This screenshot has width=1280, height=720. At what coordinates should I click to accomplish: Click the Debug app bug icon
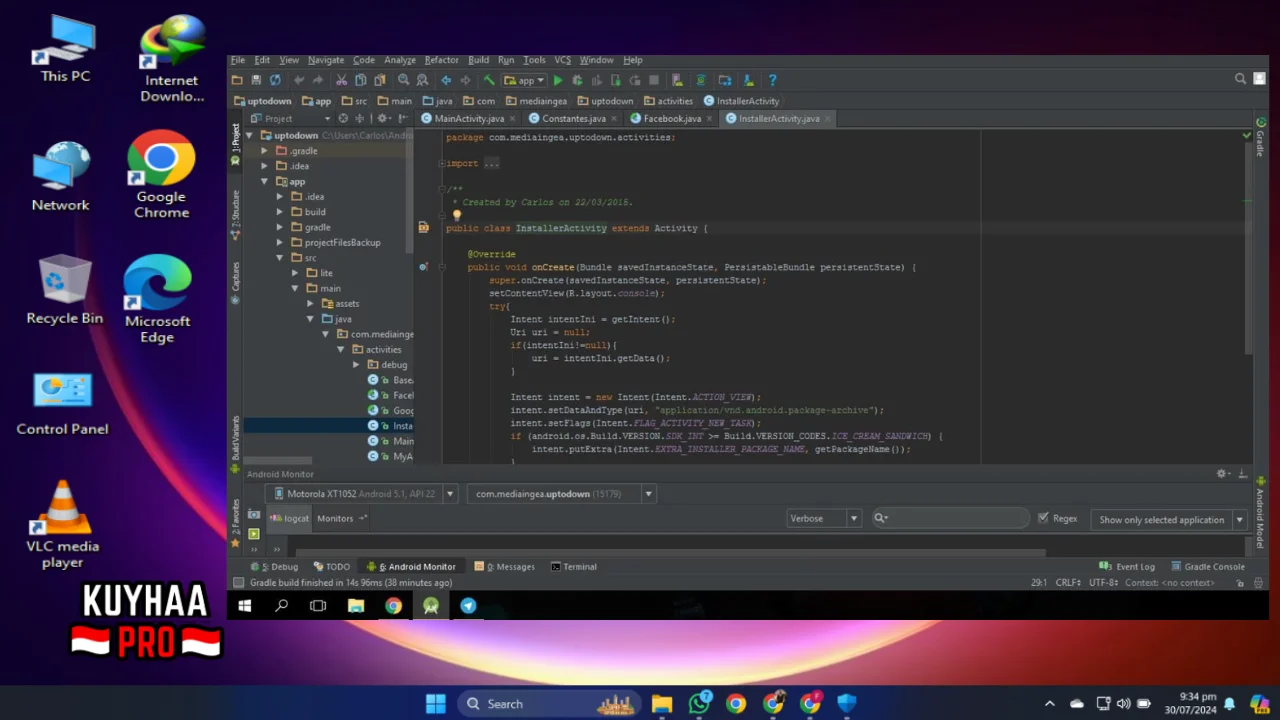point(577,80)
